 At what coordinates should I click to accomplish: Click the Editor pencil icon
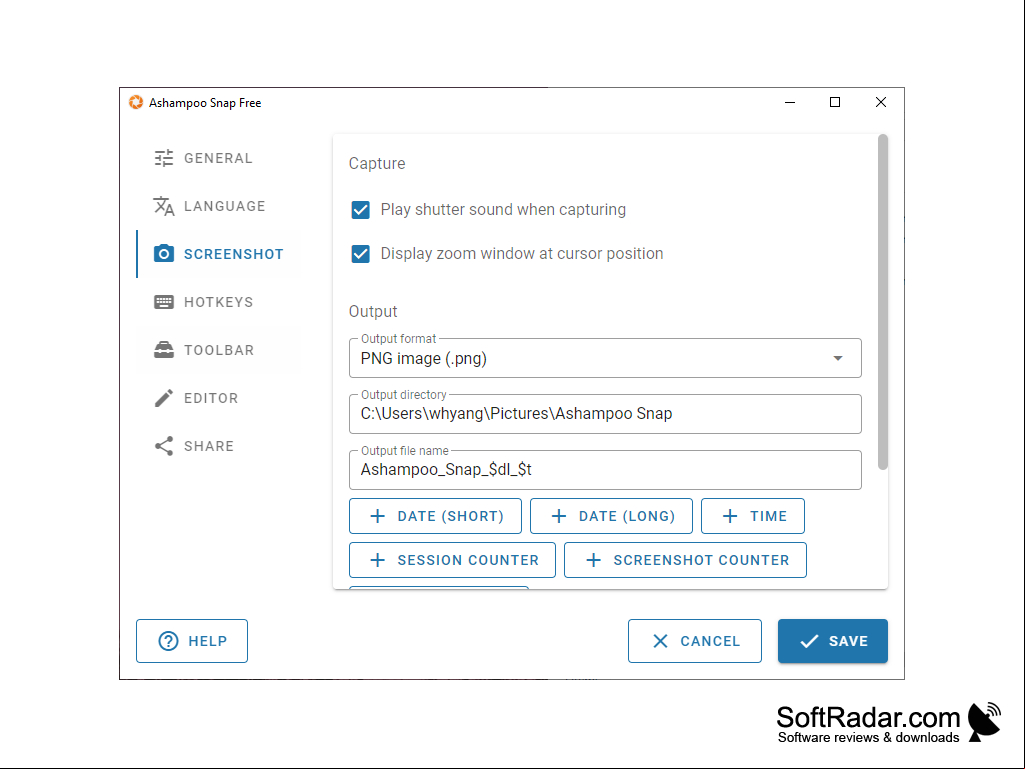(163, 398)
